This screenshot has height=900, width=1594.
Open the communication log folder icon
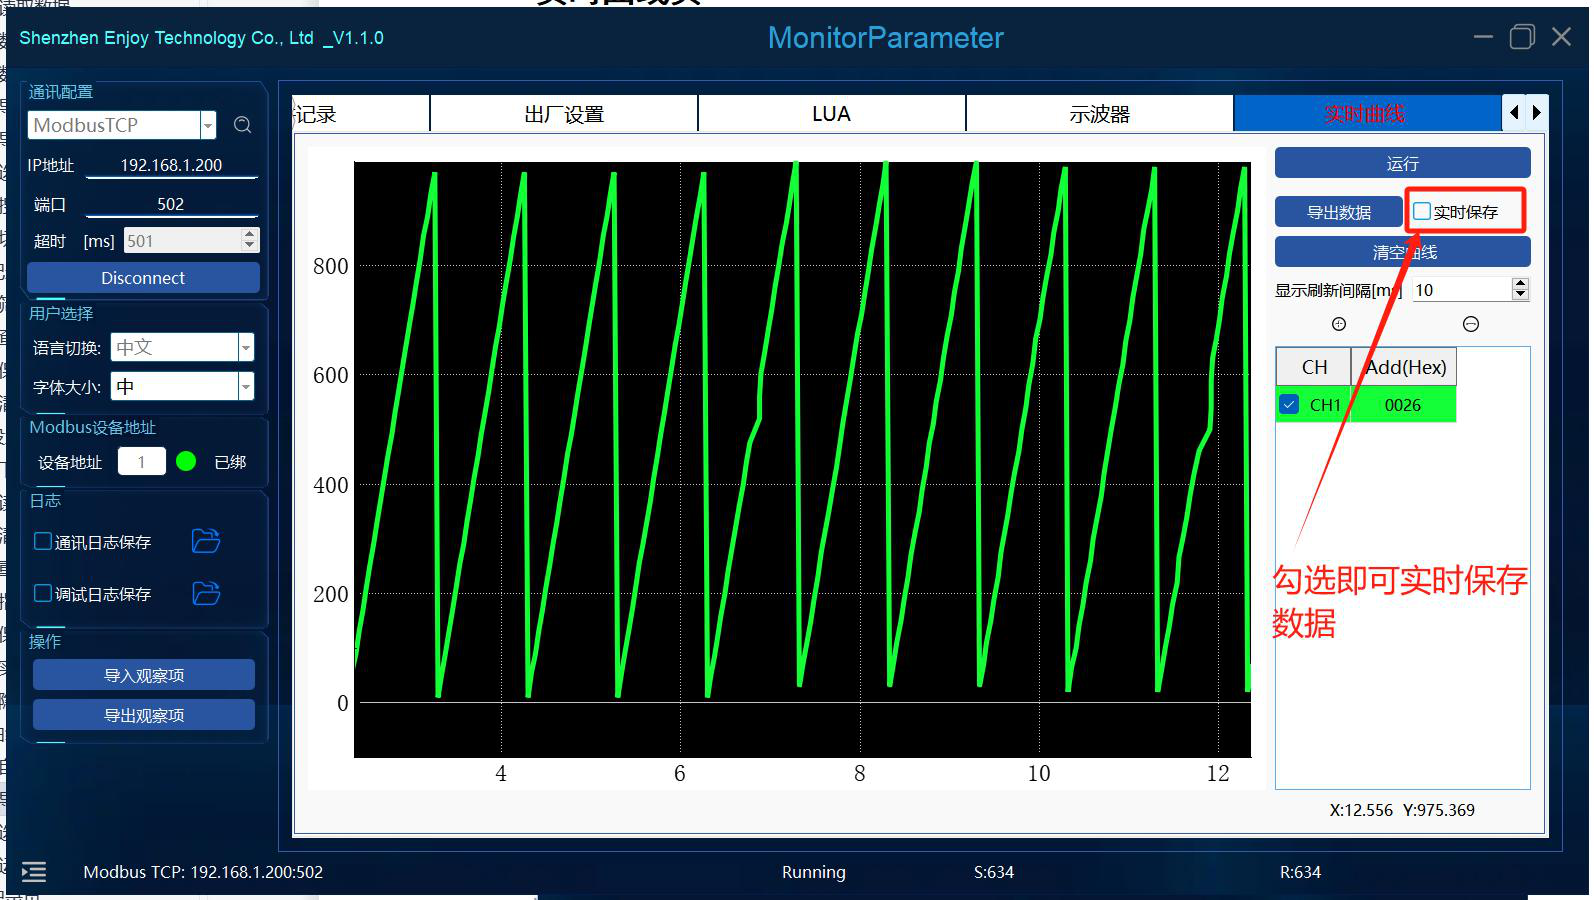tap(206, 541)
